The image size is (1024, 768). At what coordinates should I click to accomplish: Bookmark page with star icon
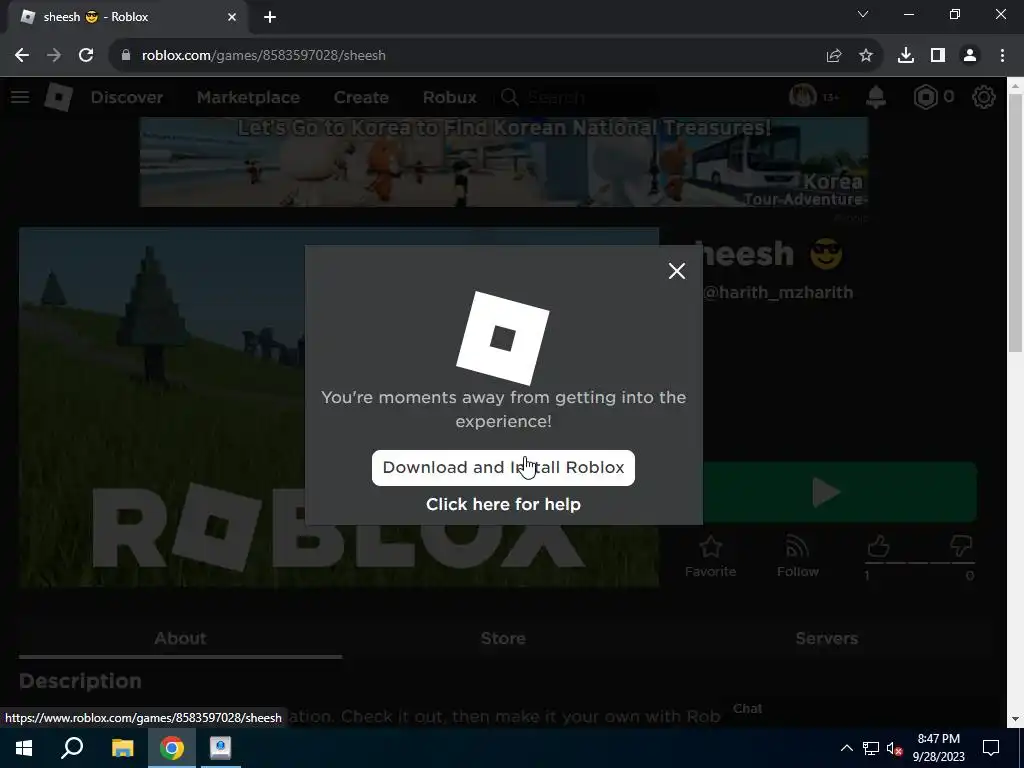866,56
